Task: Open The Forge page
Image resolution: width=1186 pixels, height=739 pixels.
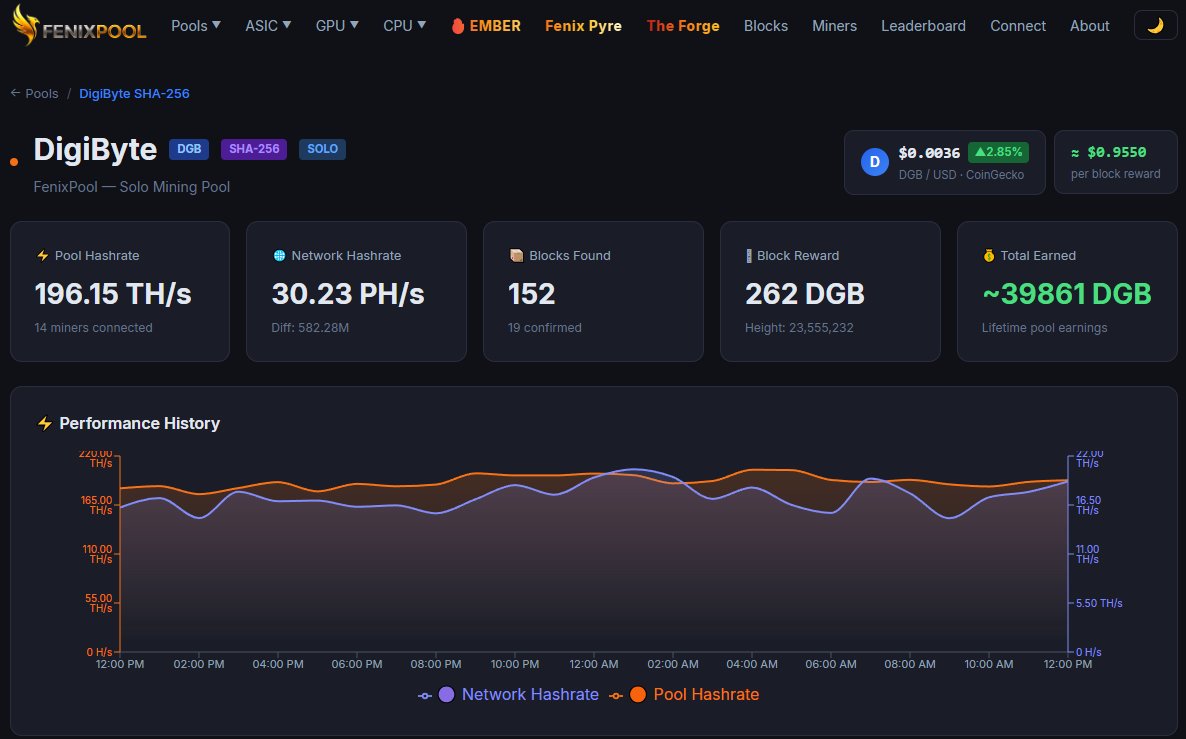Action: point(683,26)
